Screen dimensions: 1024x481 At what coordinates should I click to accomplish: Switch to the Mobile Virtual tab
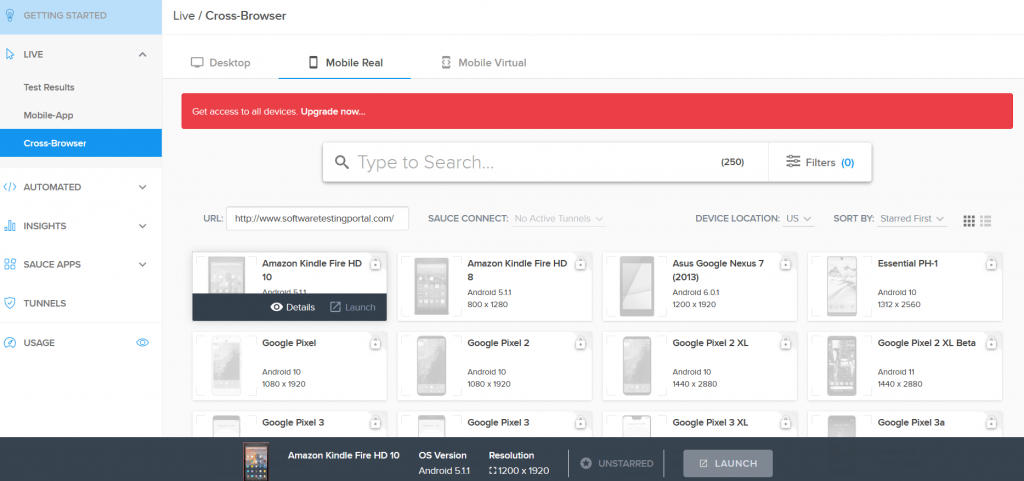click(483, 63)
